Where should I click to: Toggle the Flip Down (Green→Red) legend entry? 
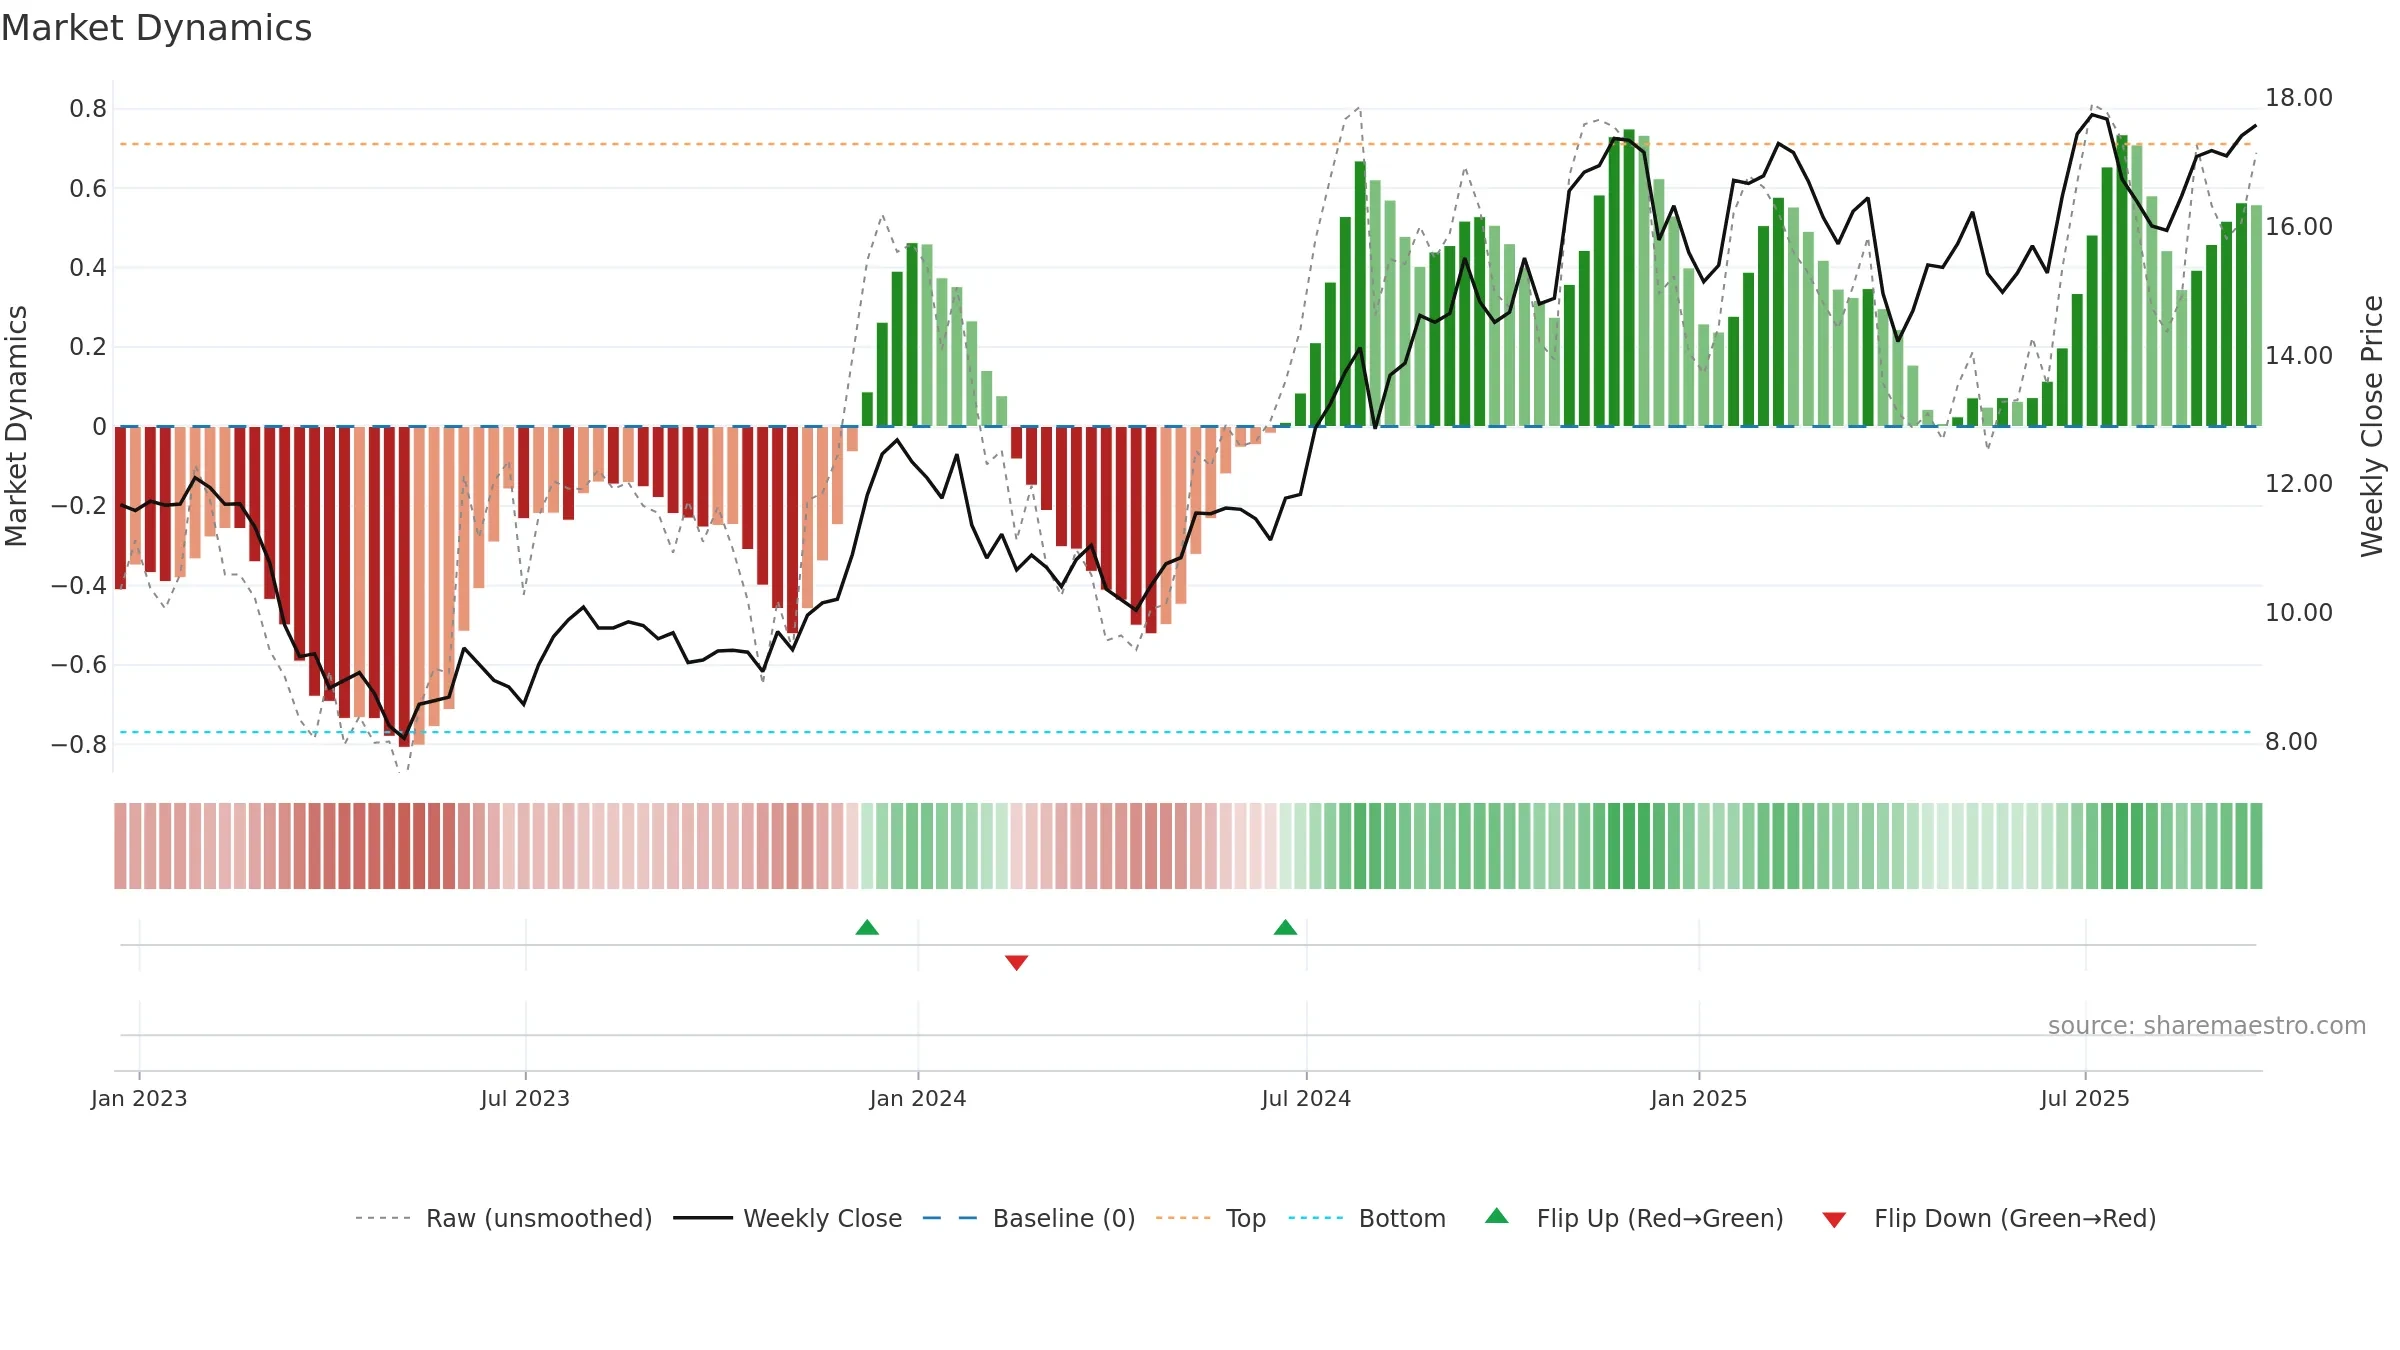point(1988,1218)
